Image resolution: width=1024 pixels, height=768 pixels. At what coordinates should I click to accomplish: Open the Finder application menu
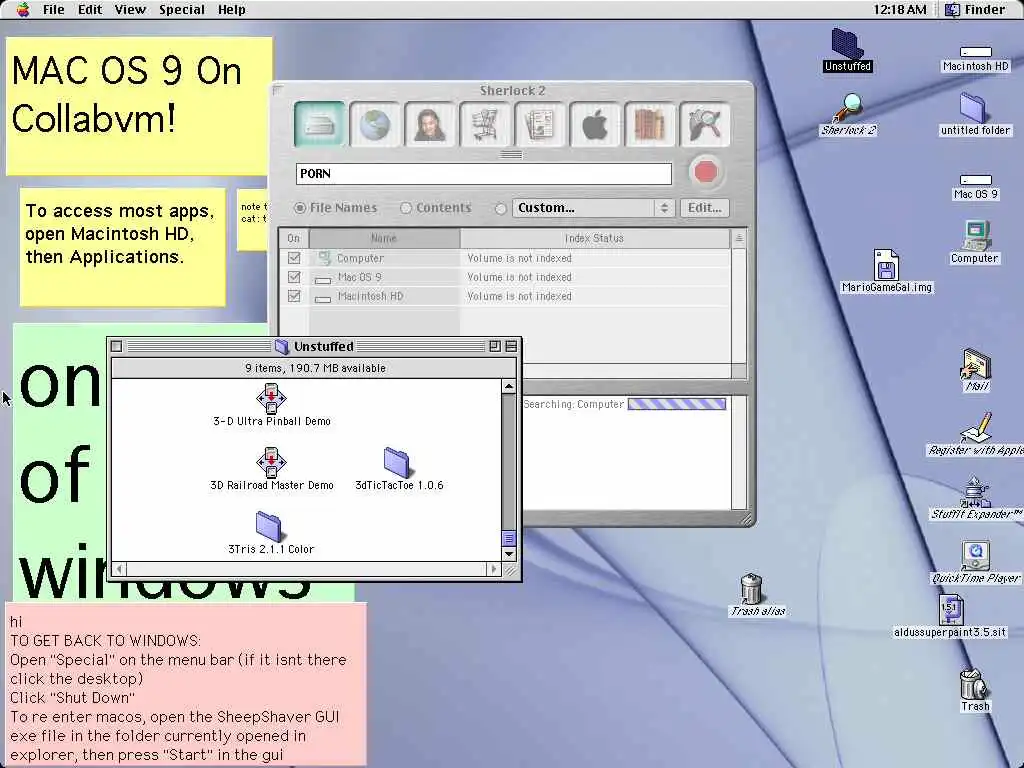click(x=976, y=10)
